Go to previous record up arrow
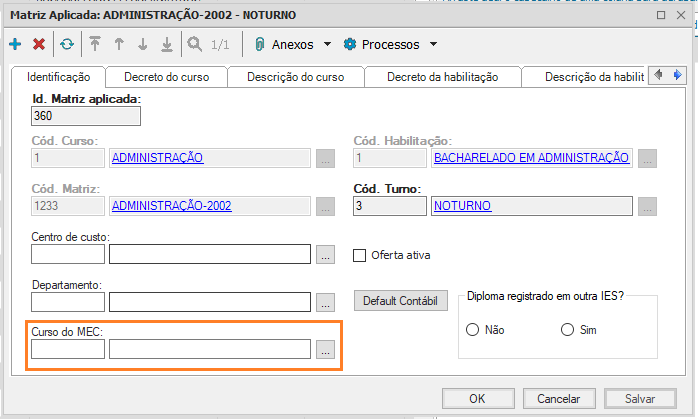Viewport: 698px width, 419px height. coord(119,44)
